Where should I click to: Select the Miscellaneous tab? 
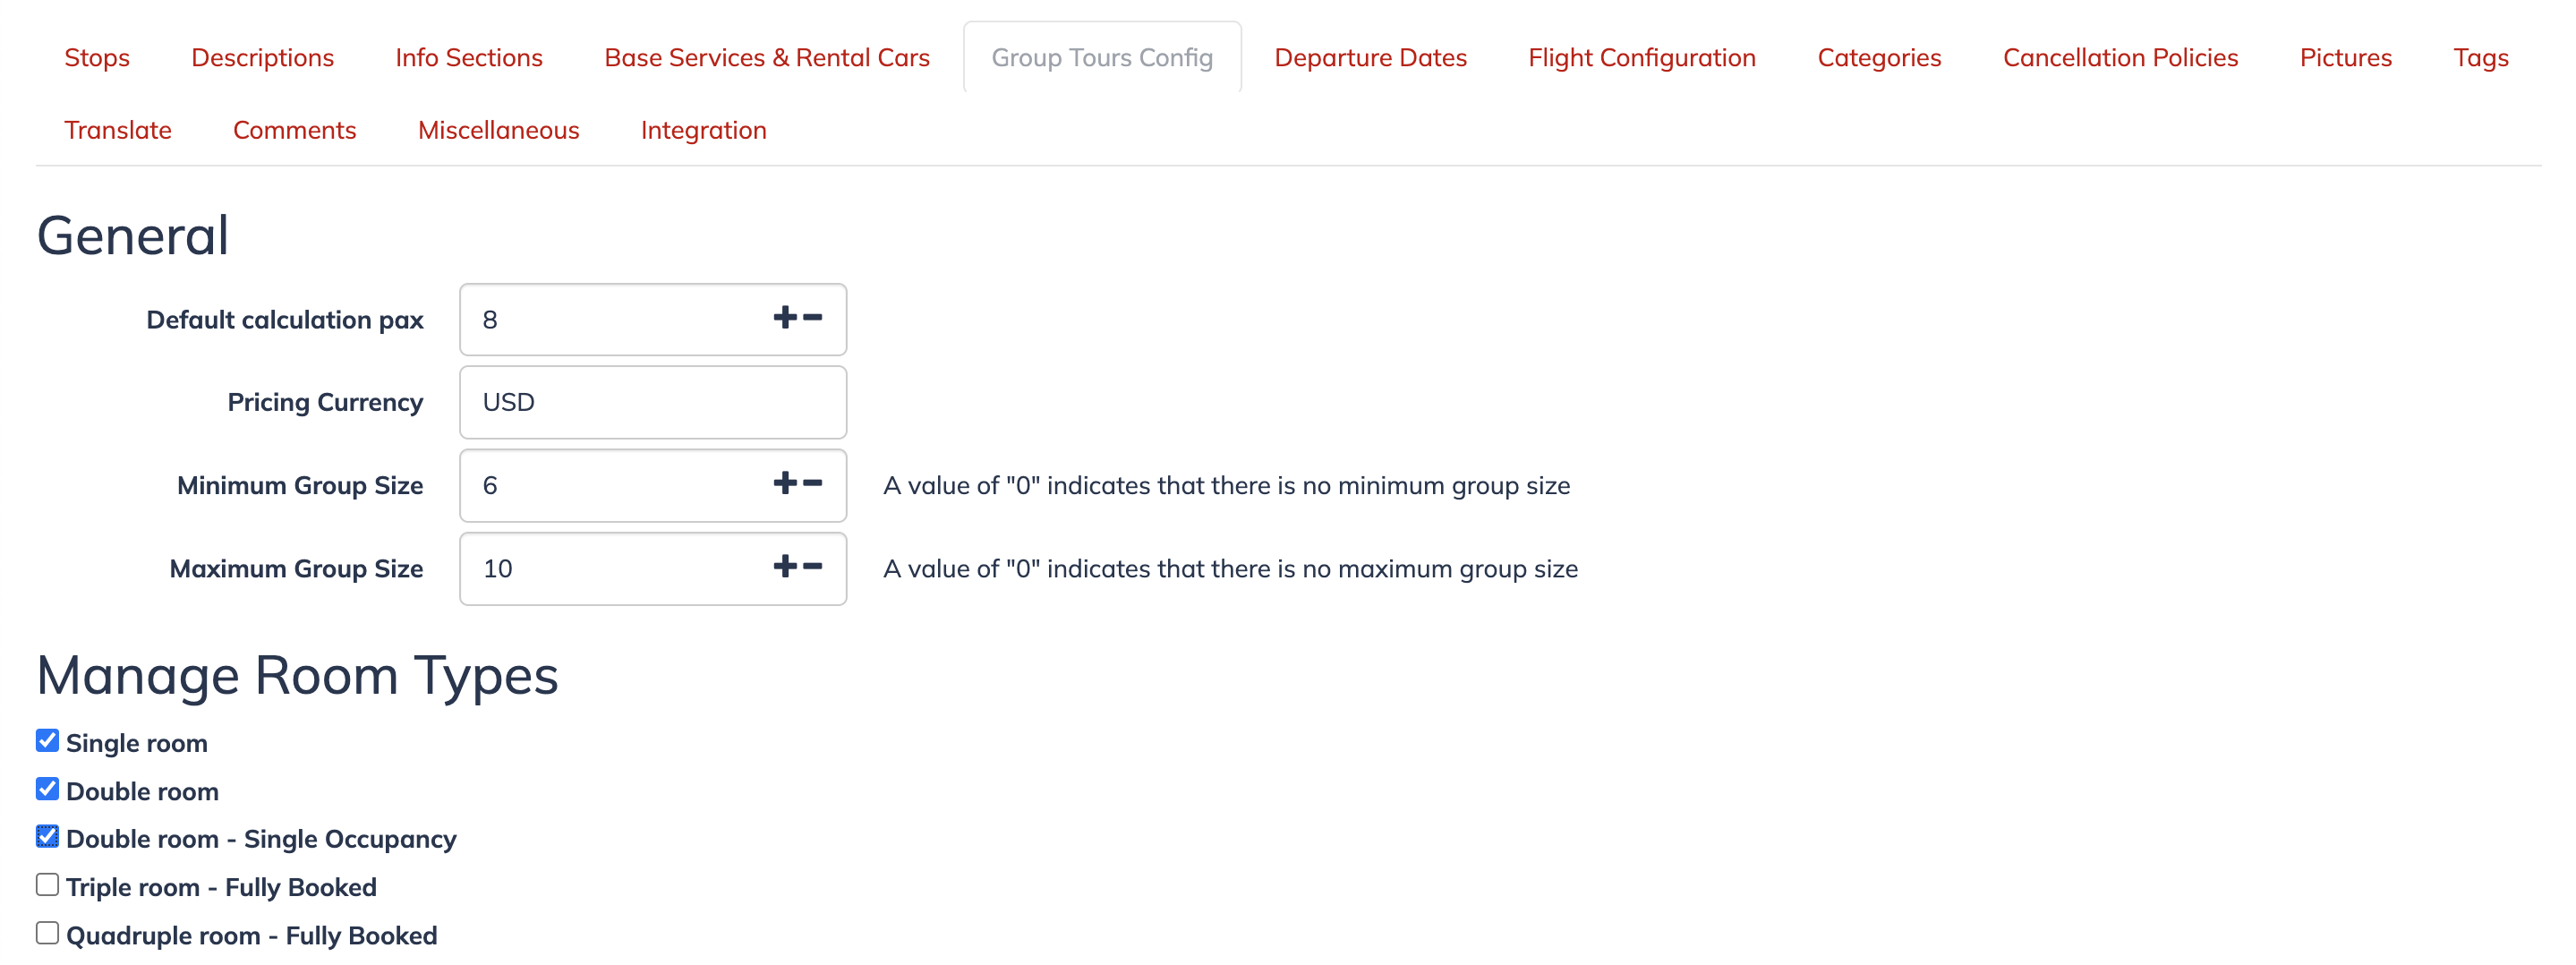[x=499, y=130]
